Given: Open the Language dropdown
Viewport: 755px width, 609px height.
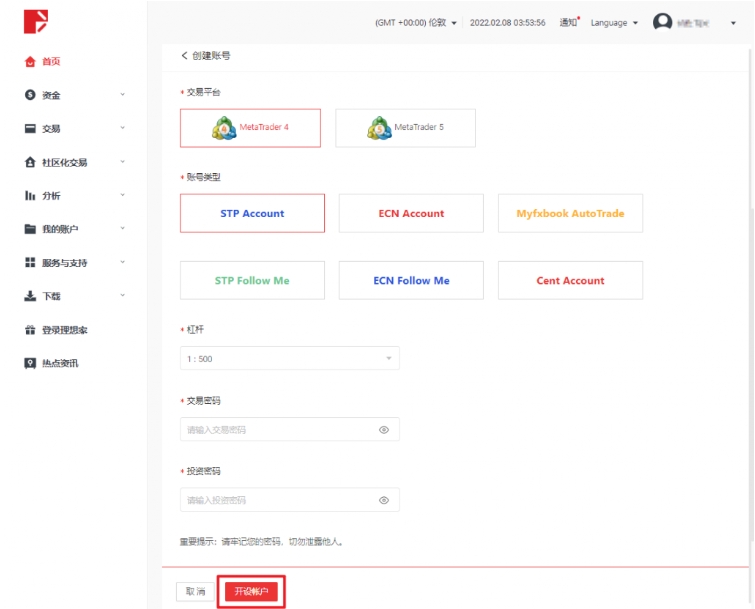Looking at the screenshot, I should tap(614, 23).
